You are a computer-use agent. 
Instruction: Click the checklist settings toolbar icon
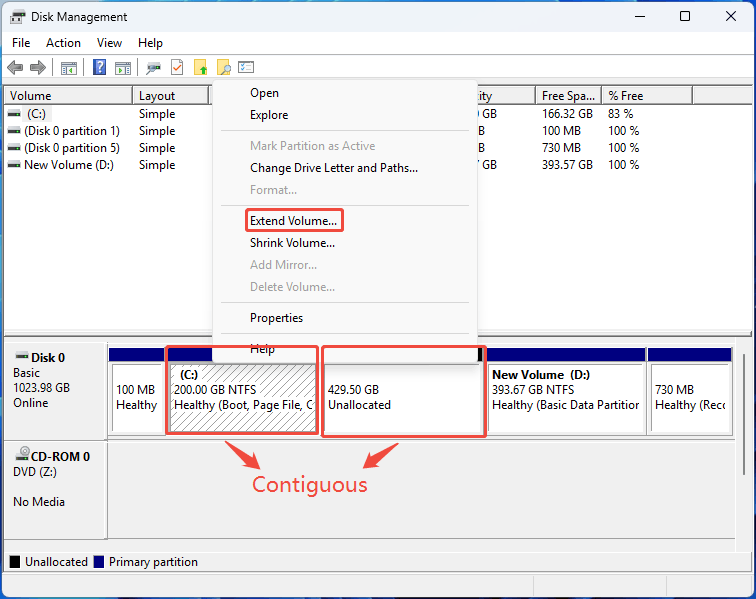pos(246,67)
